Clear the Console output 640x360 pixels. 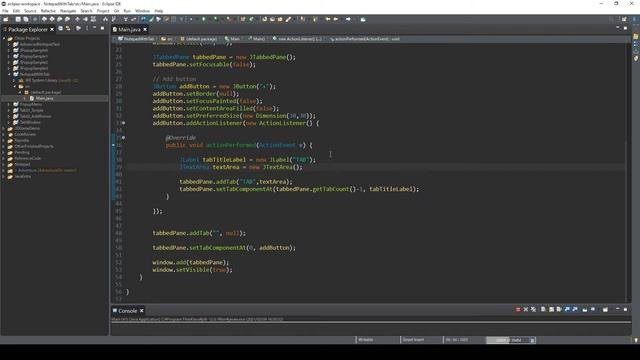coord(543,309)
